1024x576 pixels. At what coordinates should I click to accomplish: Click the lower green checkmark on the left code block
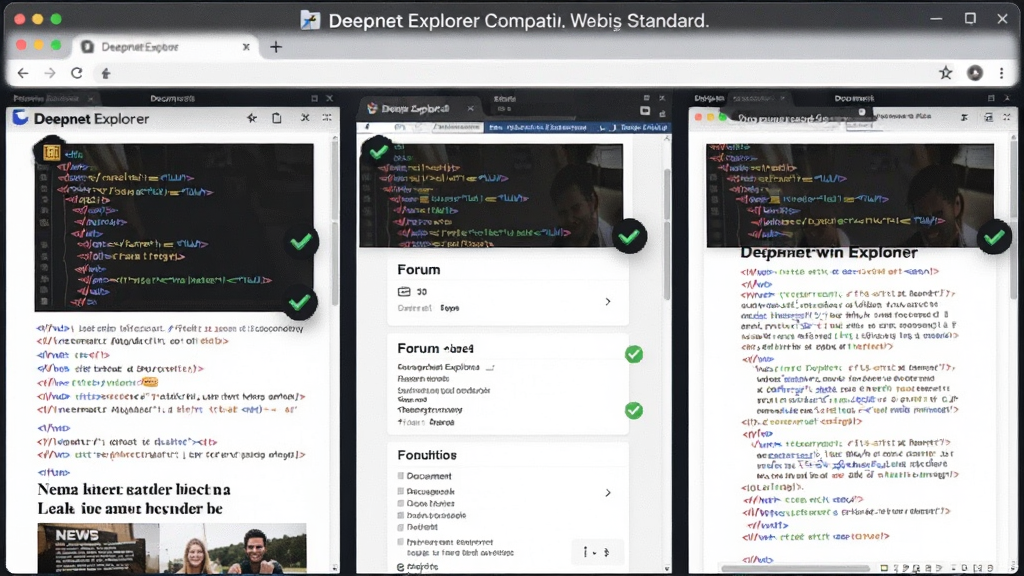(x=300, y=303)
